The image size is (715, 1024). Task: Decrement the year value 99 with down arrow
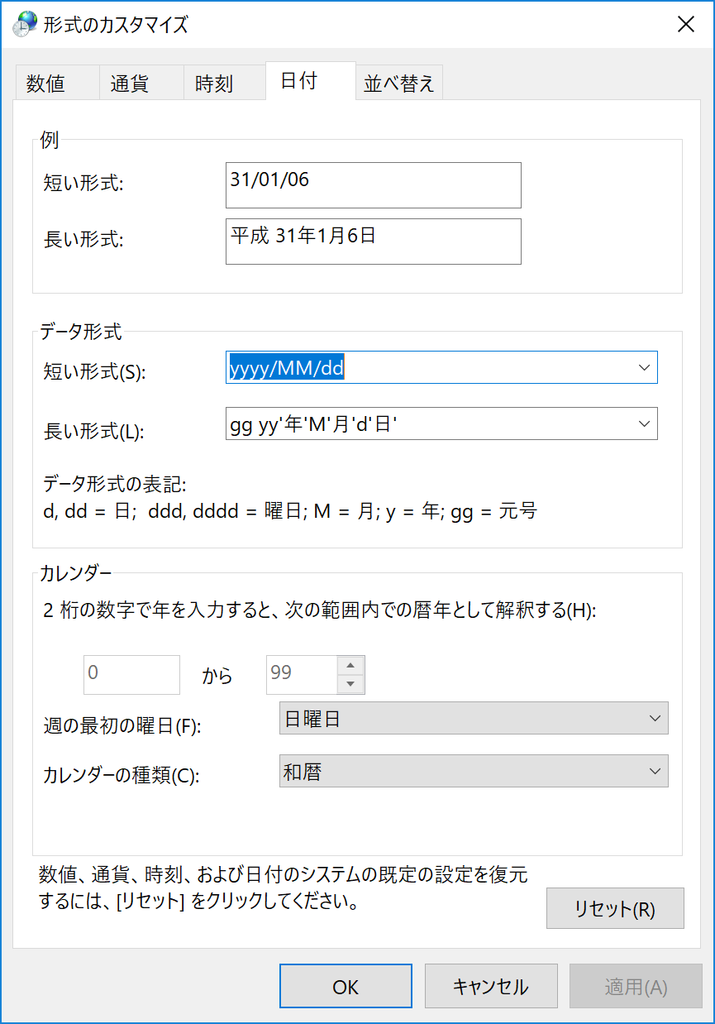pos(352,683)
